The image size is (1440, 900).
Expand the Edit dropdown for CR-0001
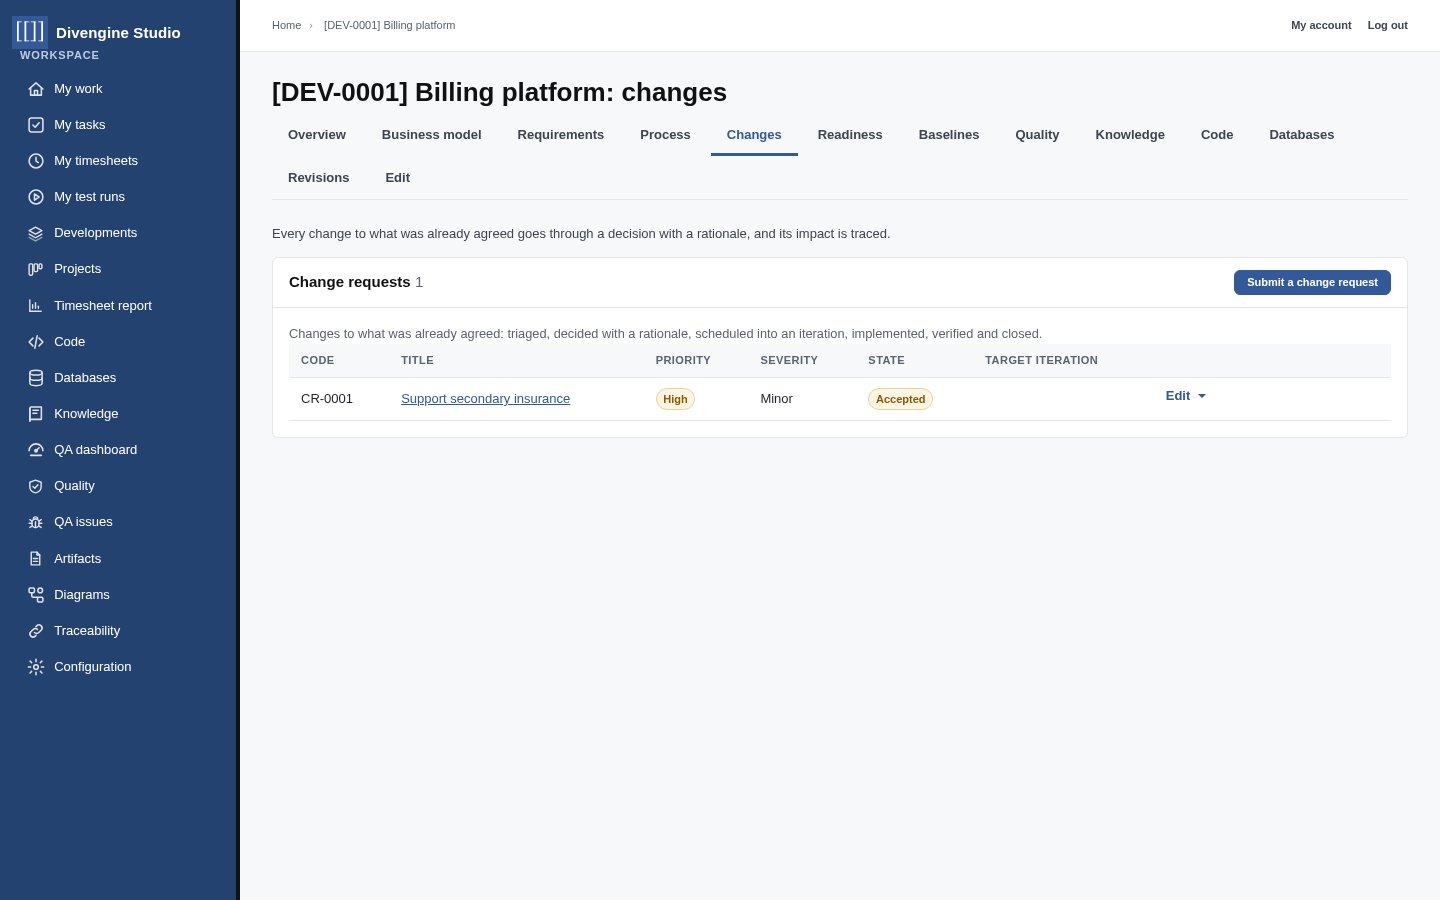pyautogui.click(x=1186, y=396)
